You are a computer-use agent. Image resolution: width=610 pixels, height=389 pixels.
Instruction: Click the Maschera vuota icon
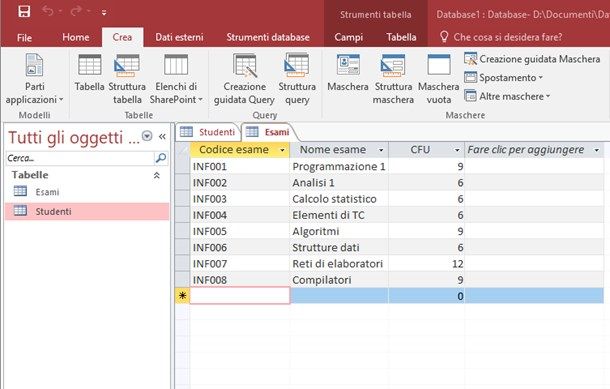click(438, 79)
